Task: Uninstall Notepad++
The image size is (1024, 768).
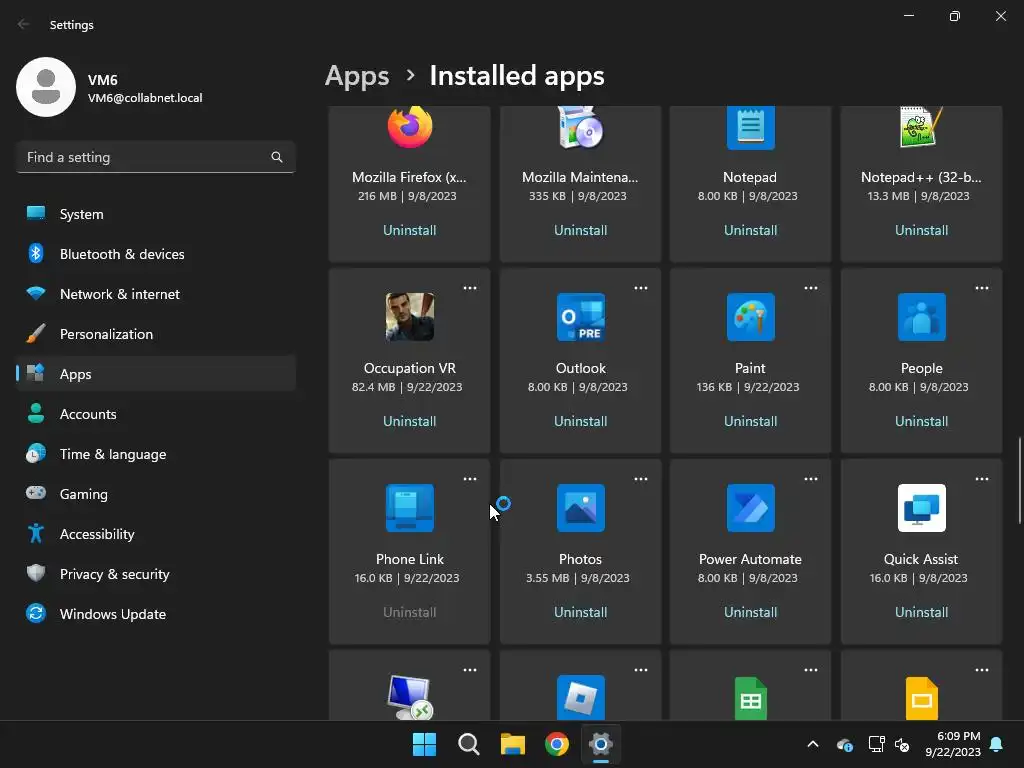Action: (x=921, y=231)
